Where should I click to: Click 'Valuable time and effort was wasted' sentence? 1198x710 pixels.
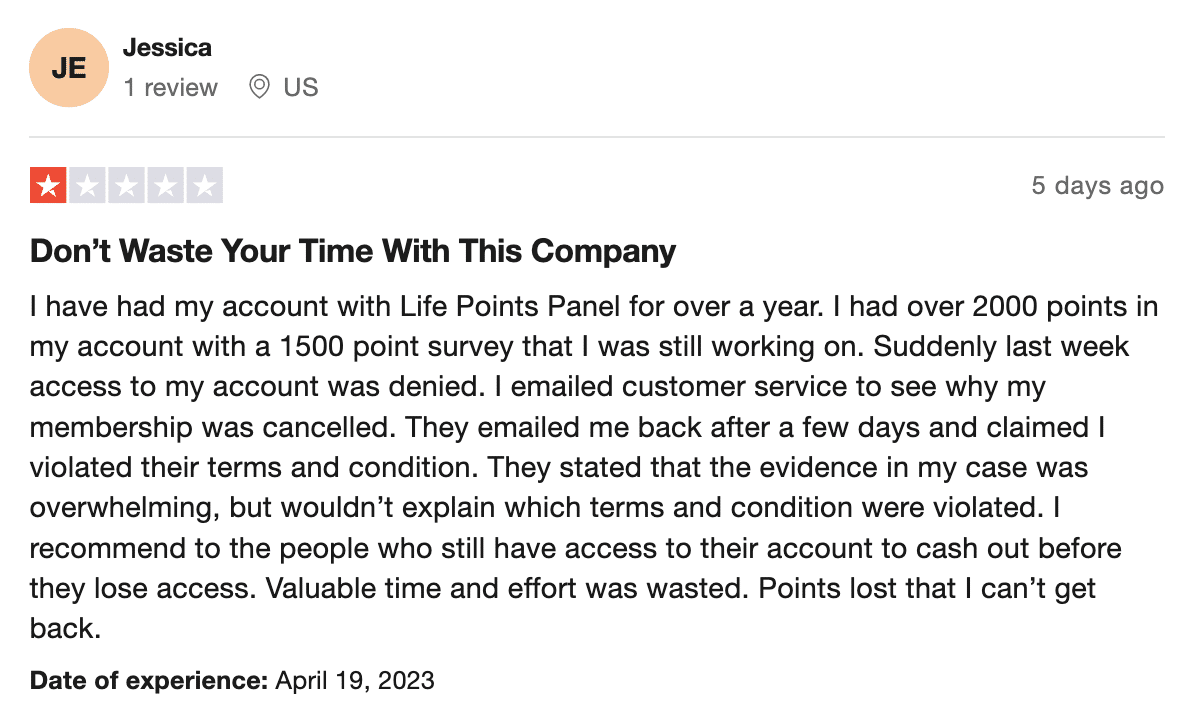(x=507, y=588)
